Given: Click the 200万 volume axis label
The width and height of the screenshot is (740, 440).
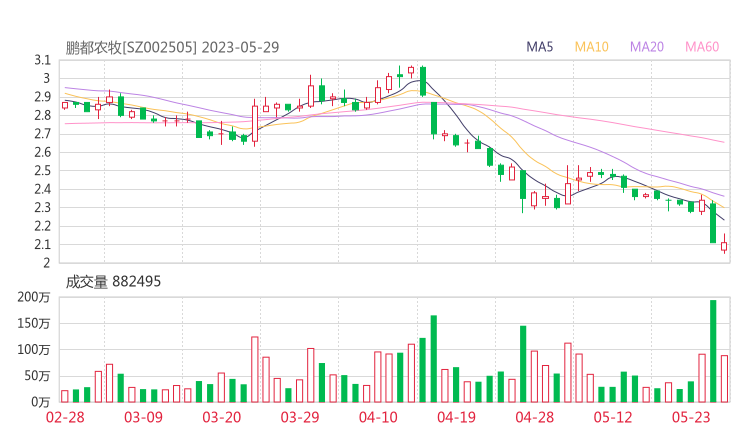Looking at the screenshot, I should click(34, 297).
